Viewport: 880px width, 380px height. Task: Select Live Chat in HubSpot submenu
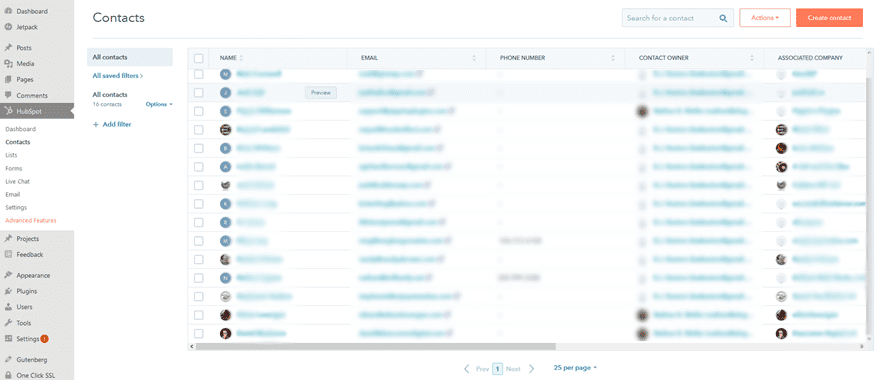(17, 181)
